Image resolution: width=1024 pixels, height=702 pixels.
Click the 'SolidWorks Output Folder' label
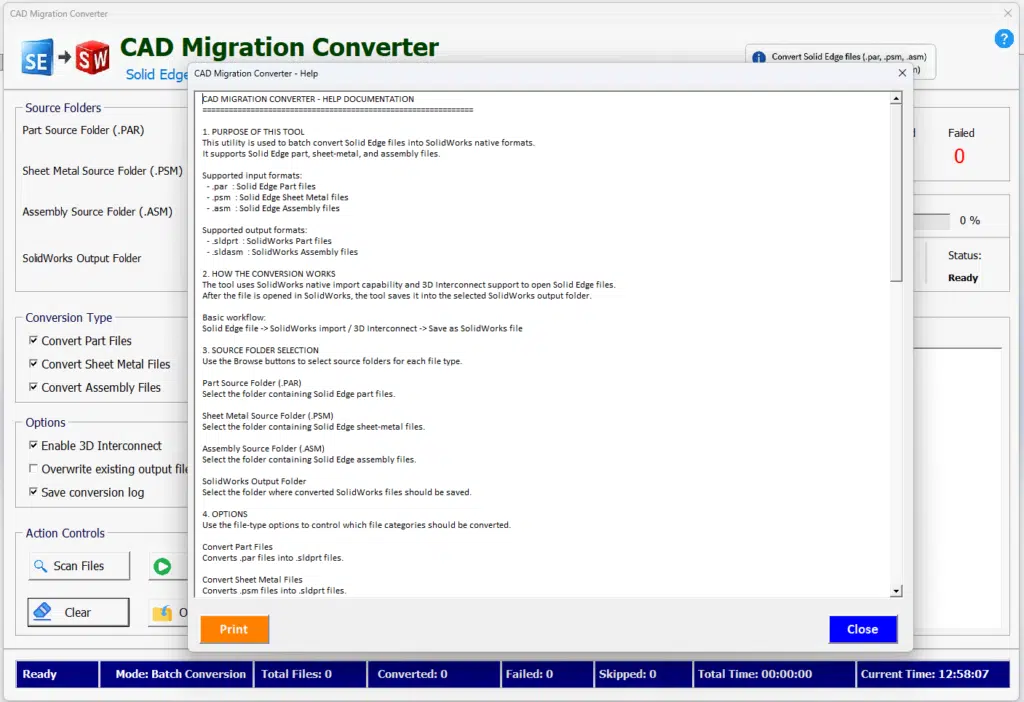click(82, 258)
